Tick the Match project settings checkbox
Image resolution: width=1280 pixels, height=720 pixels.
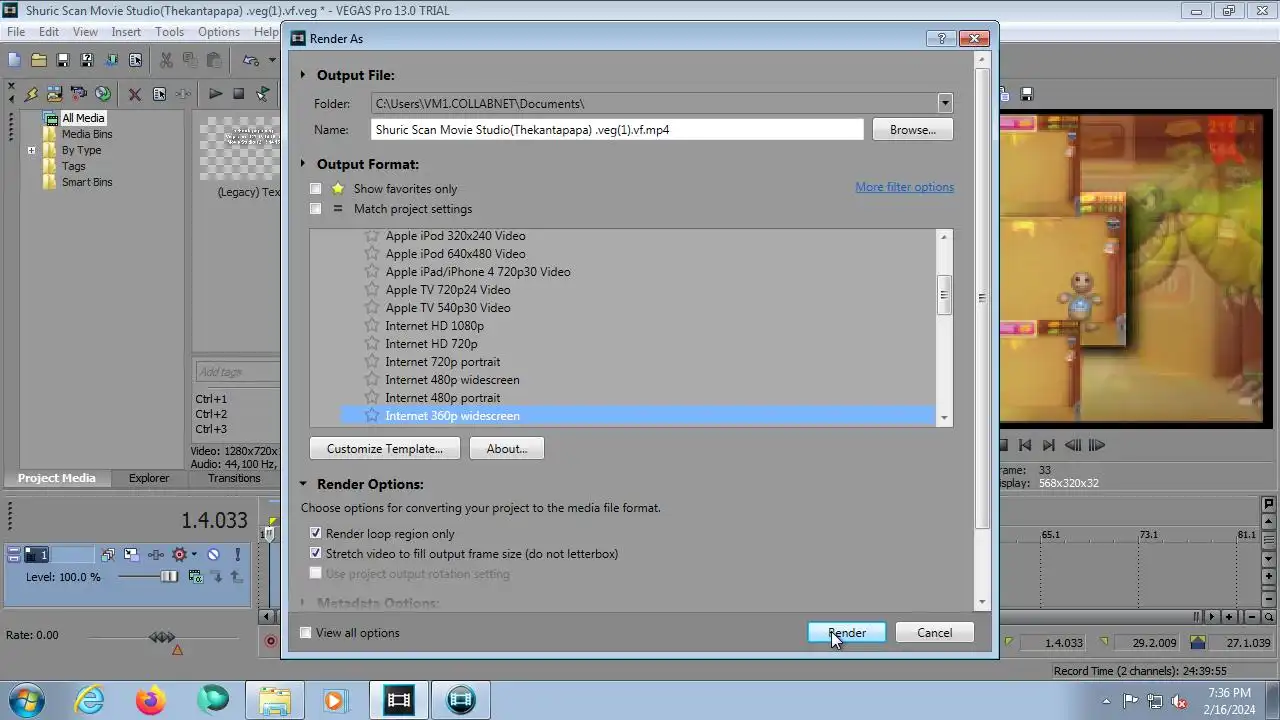click(316, 209)
